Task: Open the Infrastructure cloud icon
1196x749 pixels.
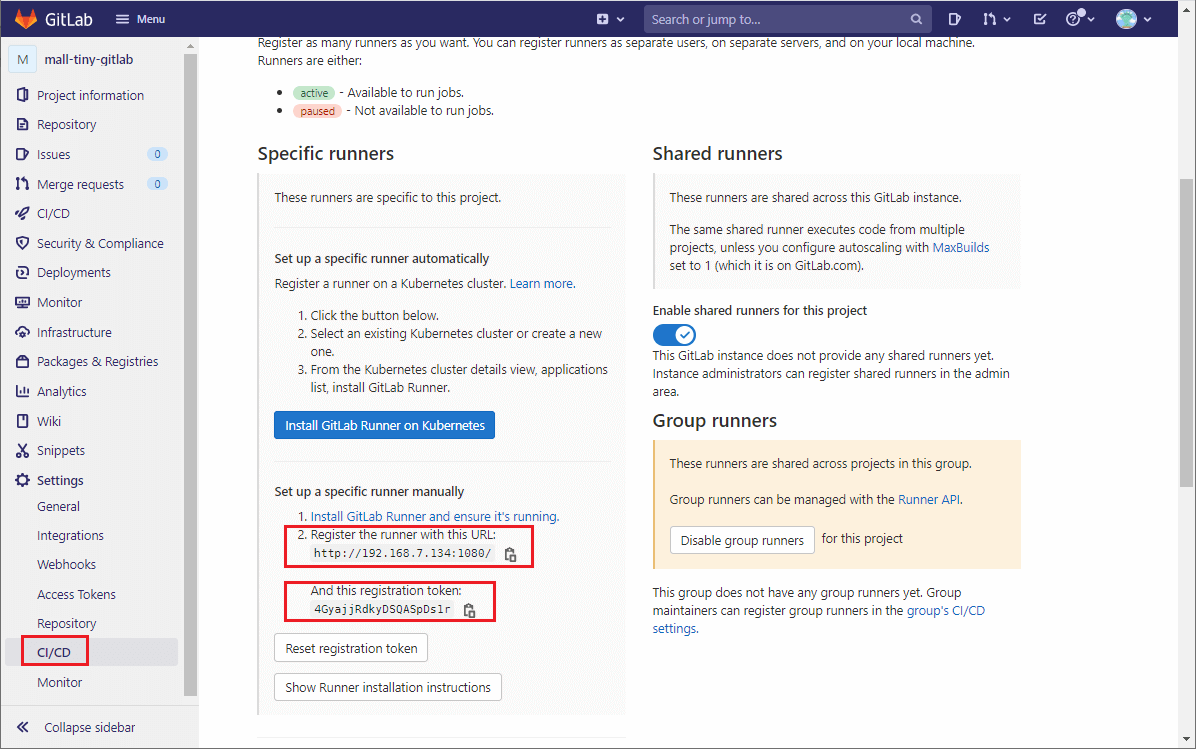Action: point(22,332)
